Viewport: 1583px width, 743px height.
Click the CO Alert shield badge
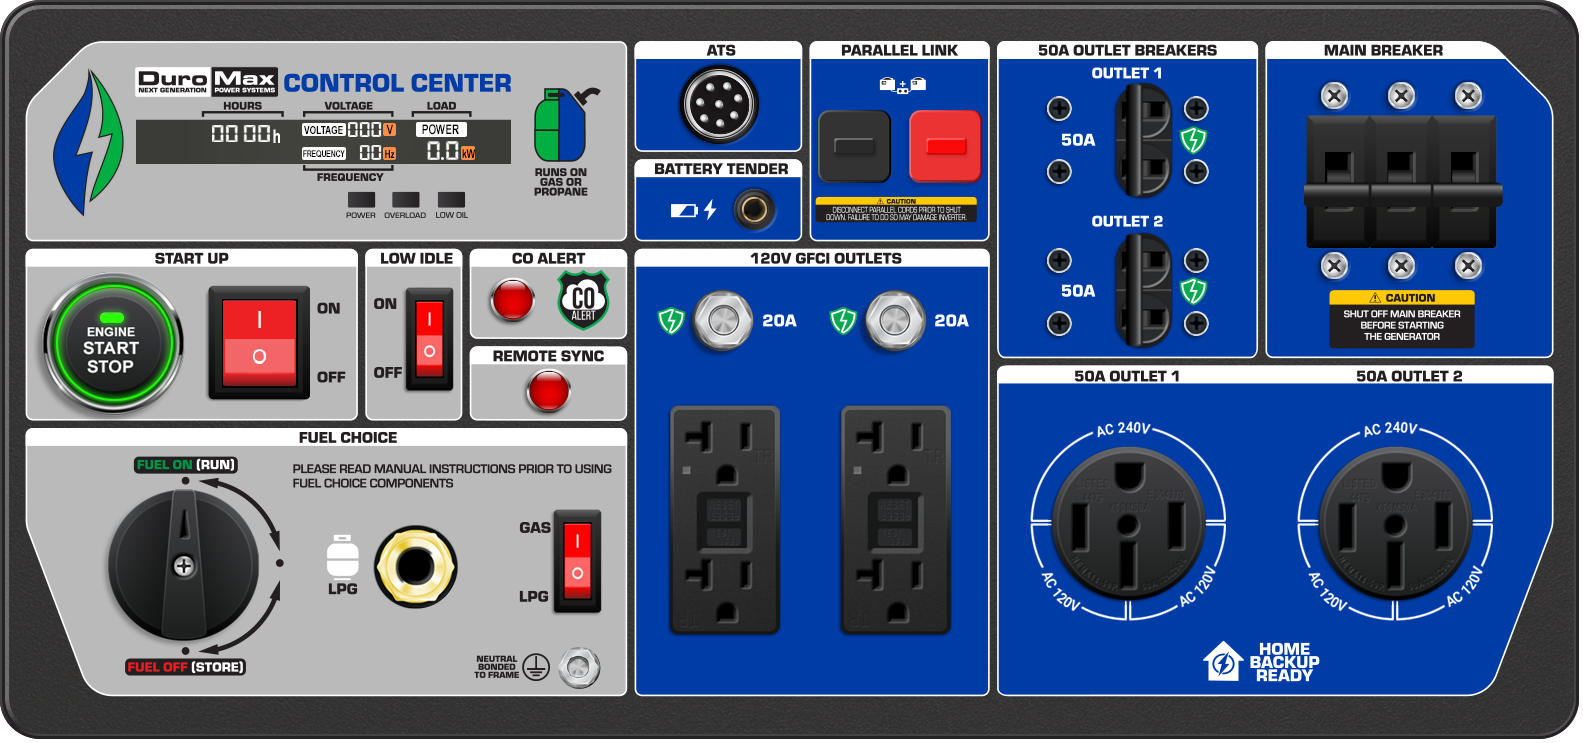[x=583, y=300]
